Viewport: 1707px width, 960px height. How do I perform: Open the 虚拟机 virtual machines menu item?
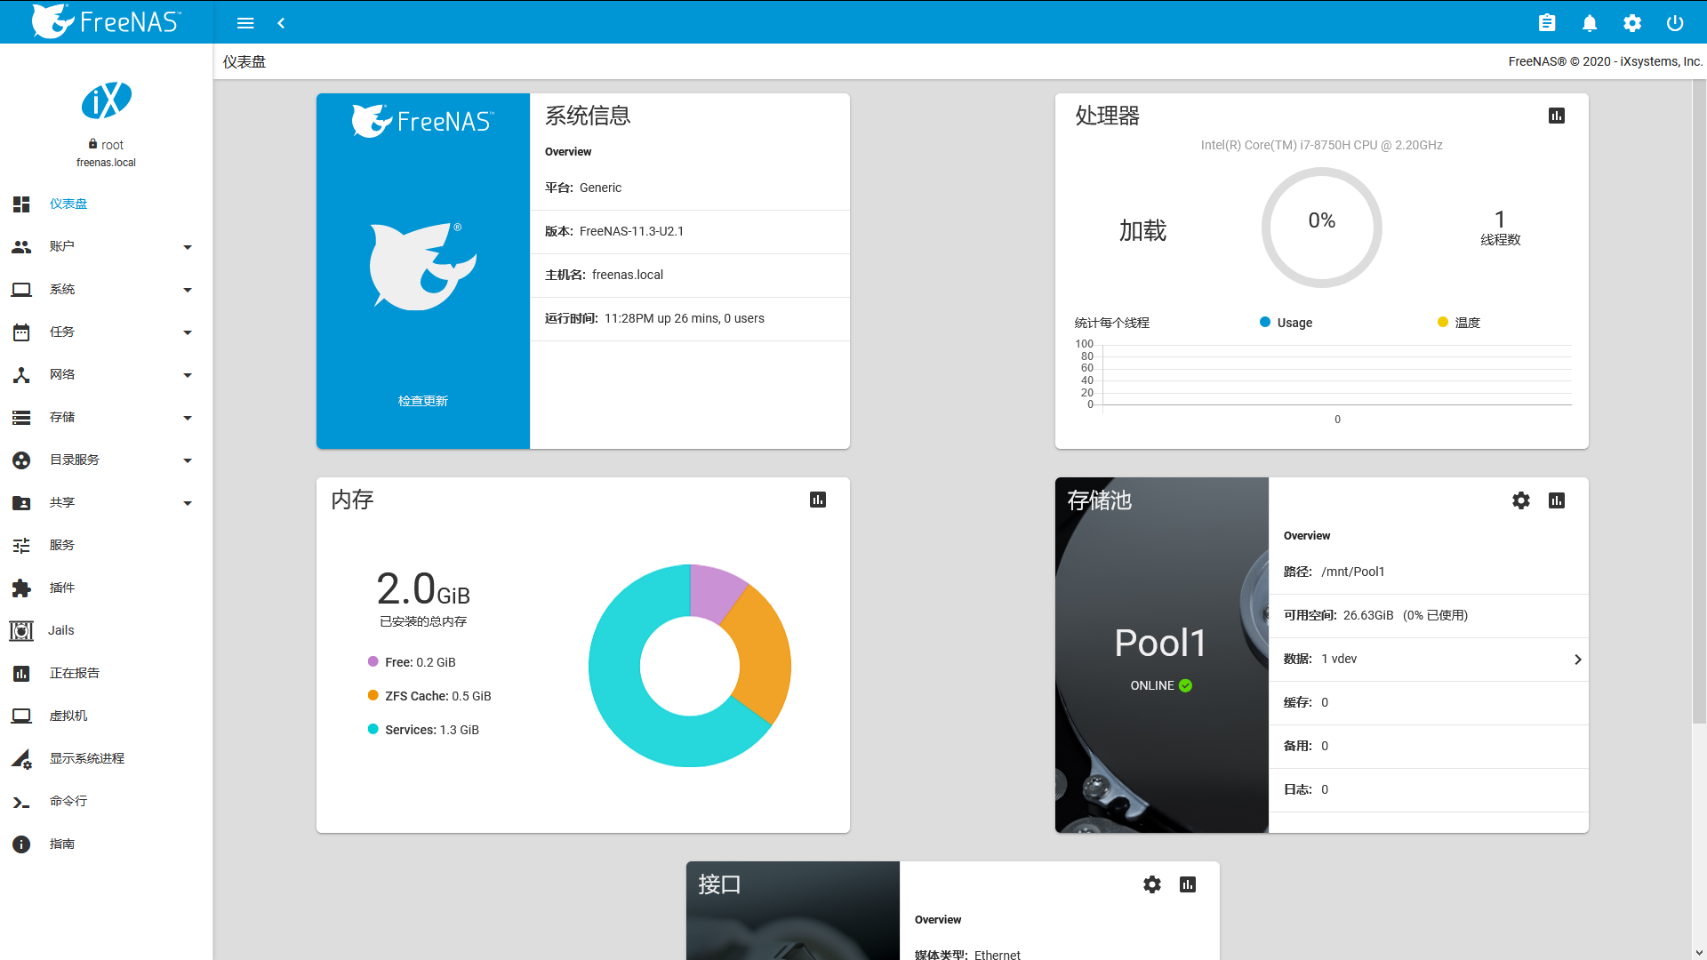click(x=106, y=716)
